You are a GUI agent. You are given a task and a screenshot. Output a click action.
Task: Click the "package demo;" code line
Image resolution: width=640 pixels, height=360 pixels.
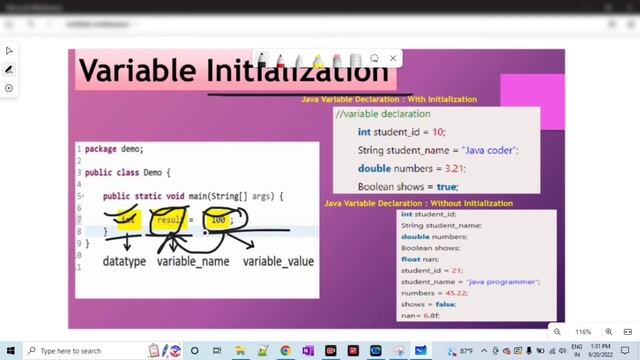tap(114, 149)
